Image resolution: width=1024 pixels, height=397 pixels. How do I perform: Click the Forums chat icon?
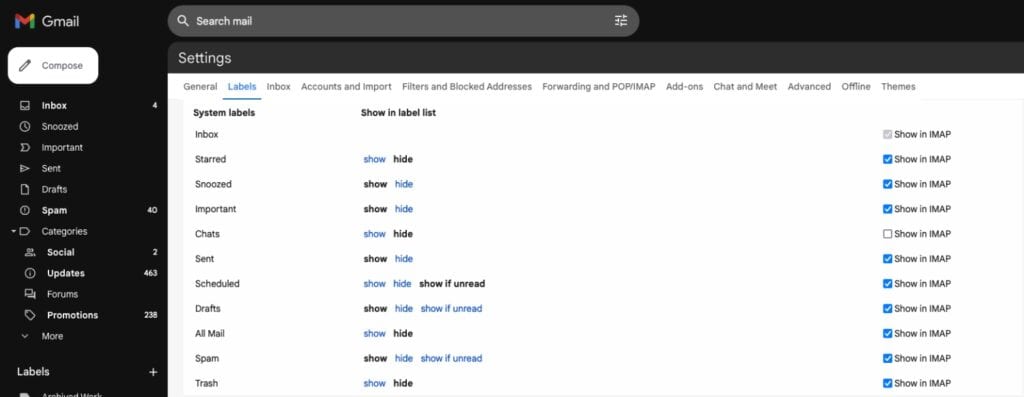pos(29,294)
